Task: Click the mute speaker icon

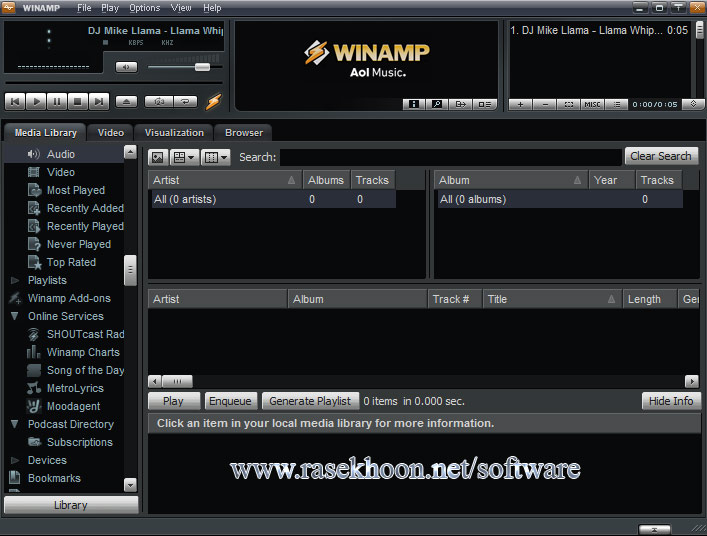Action: [126, 67]
